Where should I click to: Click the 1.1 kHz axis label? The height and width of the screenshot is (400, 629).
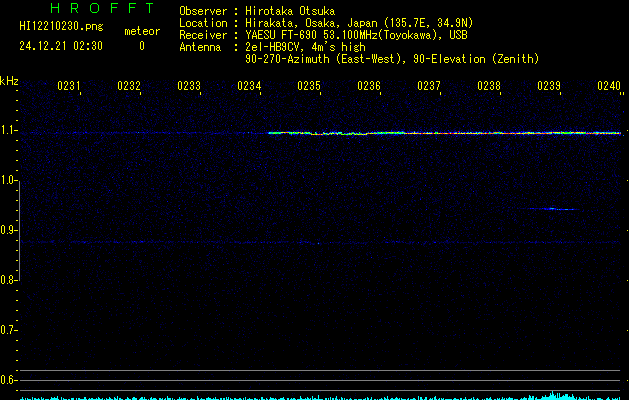pos(8,130)
